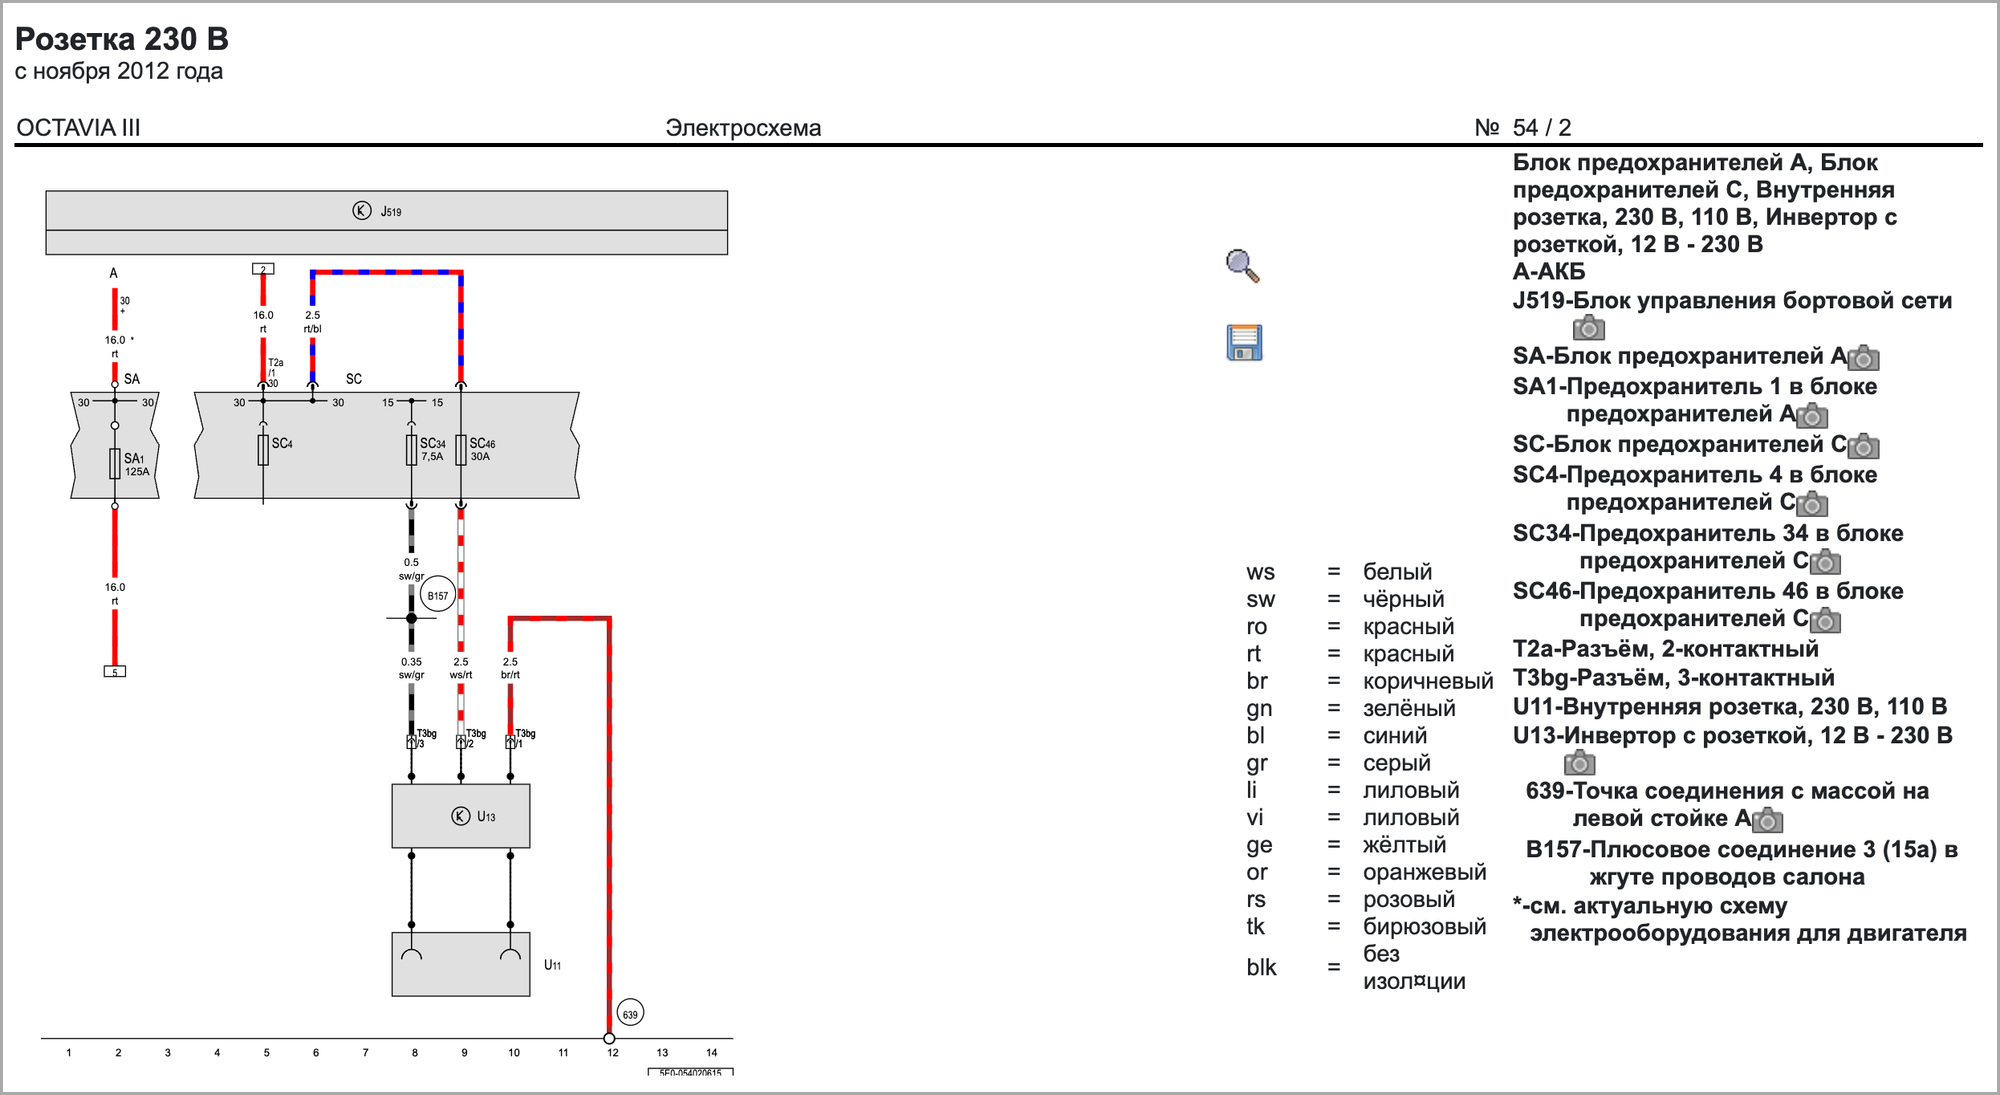Click the '2.5 rt/bl' wire label
Screen dimensions: 2000x1095
coord(312,321)
